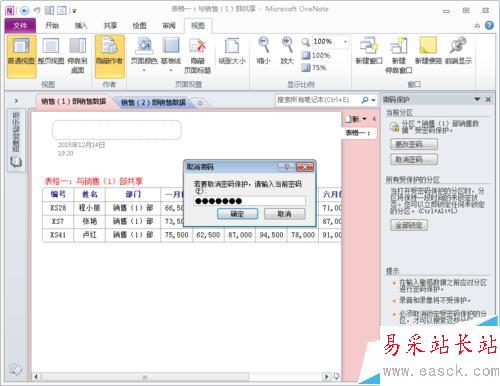Click Remove Password (取消密码) pane button
The height and width of the screenshot is (386, 500).
coord(414,159)
